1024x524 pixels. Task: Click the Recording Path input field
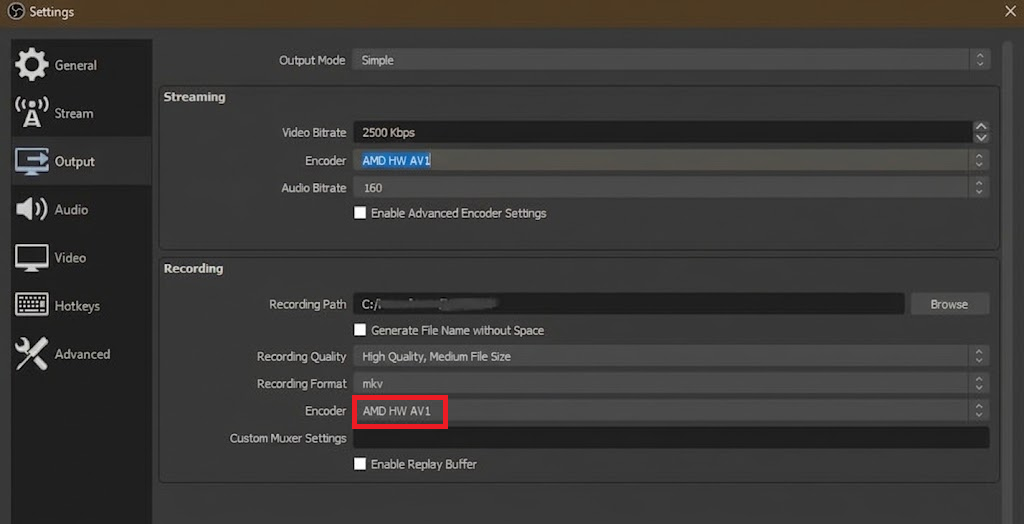coord(628,304)
